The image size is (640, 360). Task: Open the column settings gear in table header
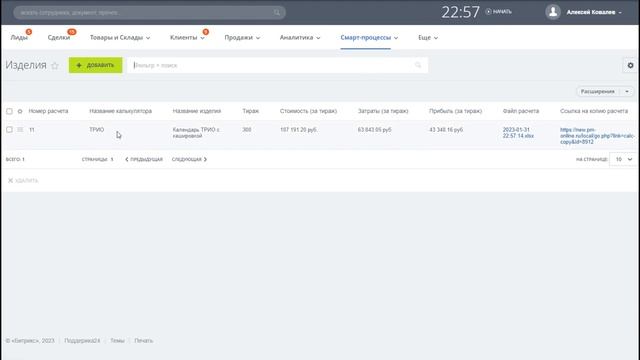tap(20, 111)
